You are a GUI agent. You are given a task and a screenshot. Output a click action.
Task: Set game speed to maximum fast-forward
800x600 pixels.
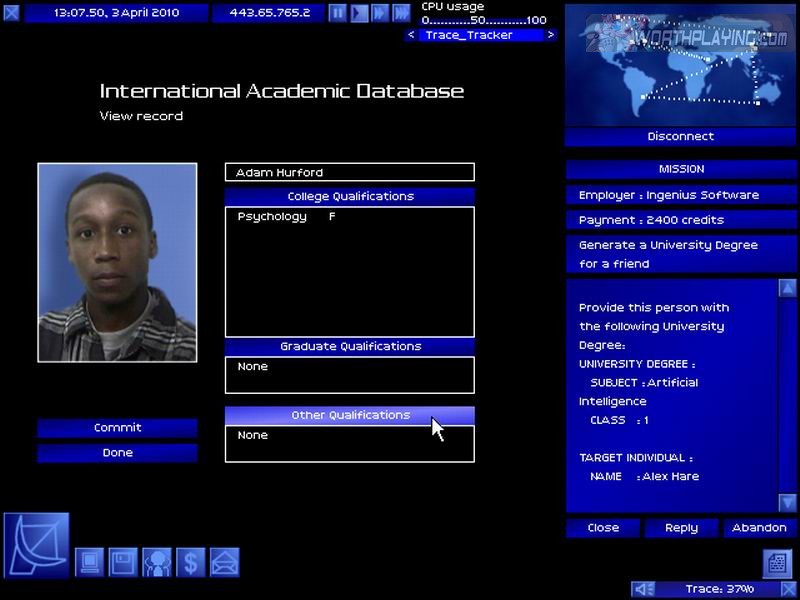[x=400, y=13]
